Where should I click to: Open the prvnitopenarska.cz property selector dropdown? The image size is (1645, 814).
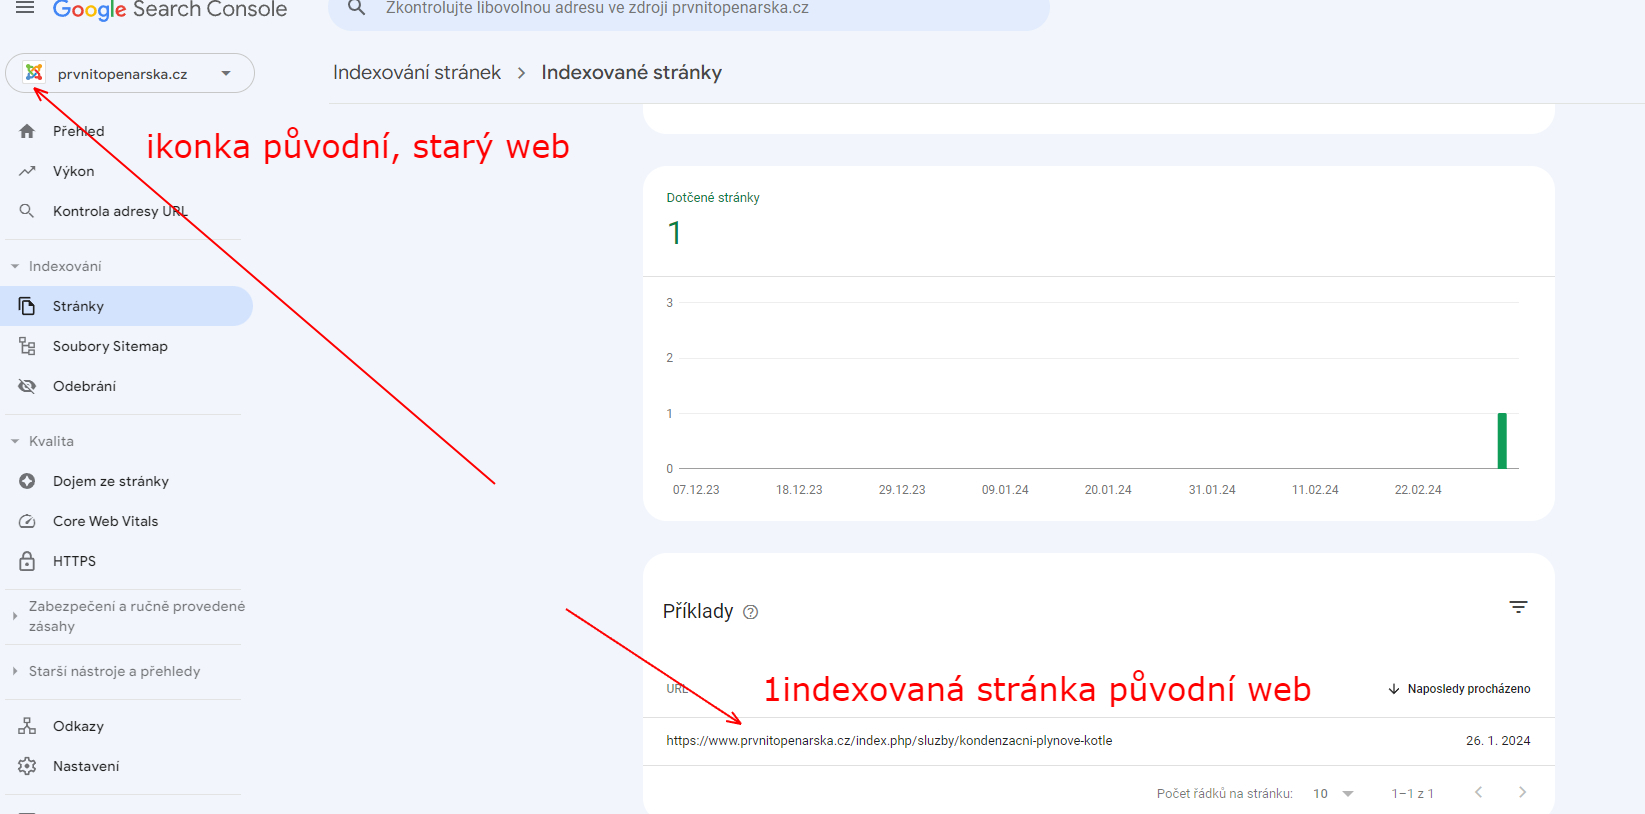click(130, 73)
